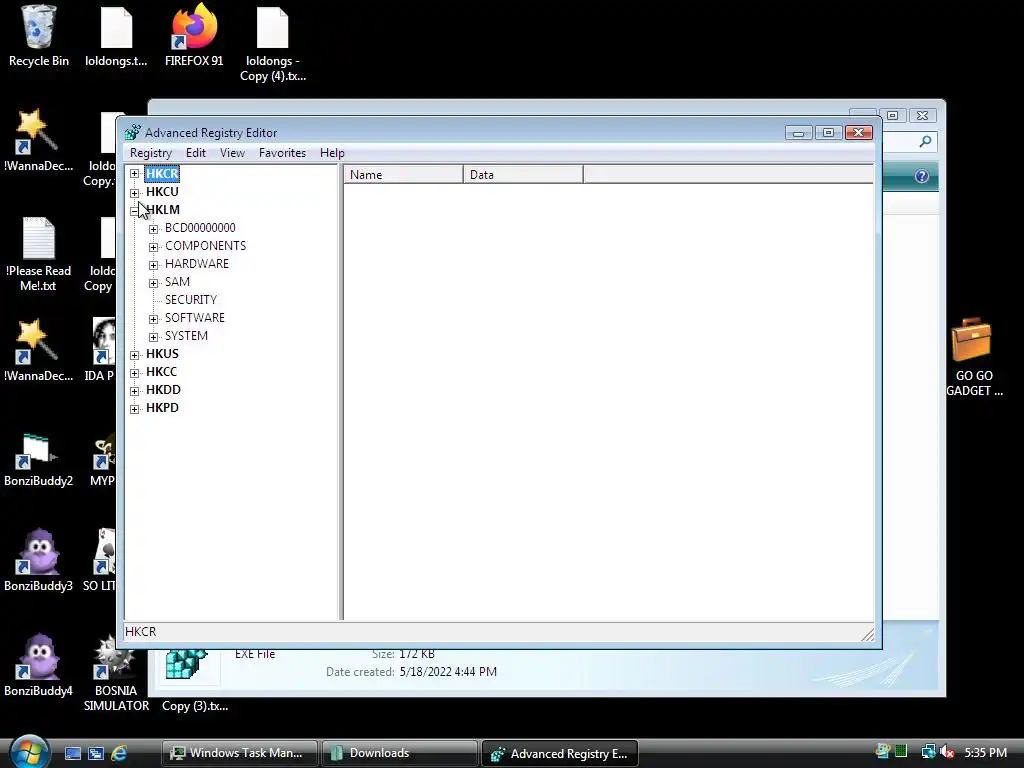
Task: Expand the BCD00000000 key
Action: pyautogui.click(x=153, y=229)
